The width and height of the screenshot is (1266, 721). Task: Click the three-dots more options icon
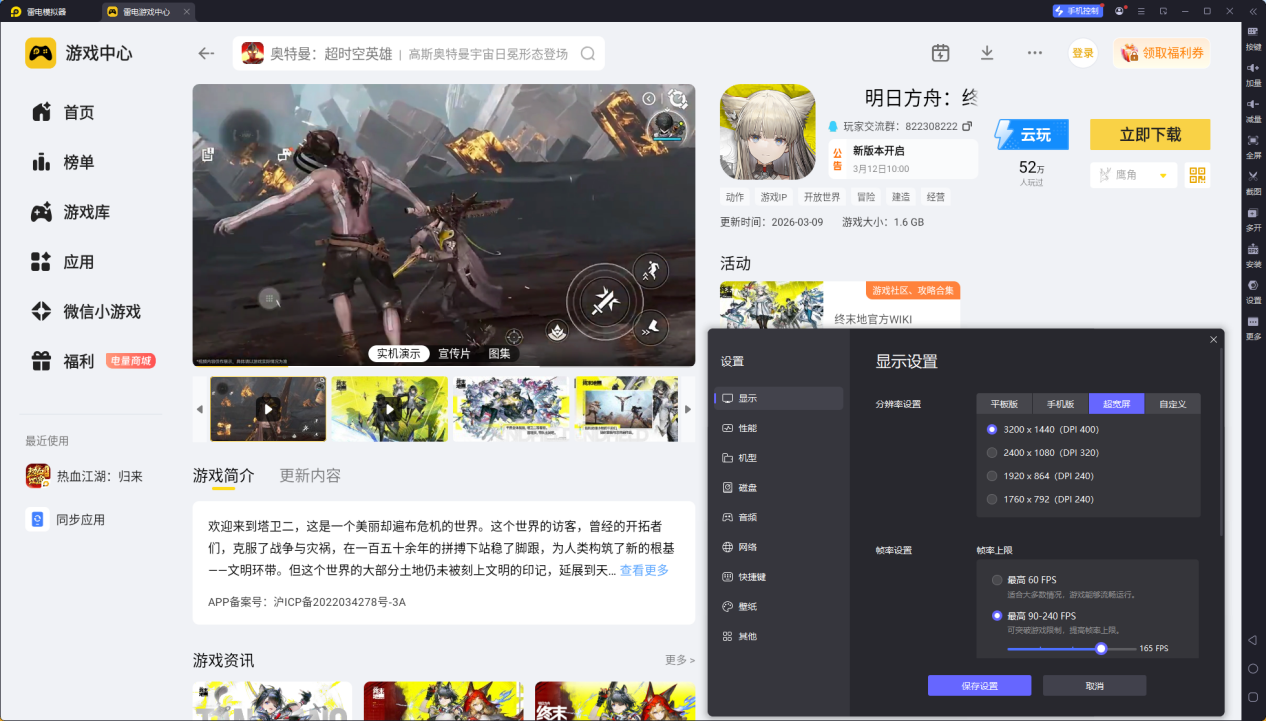coord(1035,53)
